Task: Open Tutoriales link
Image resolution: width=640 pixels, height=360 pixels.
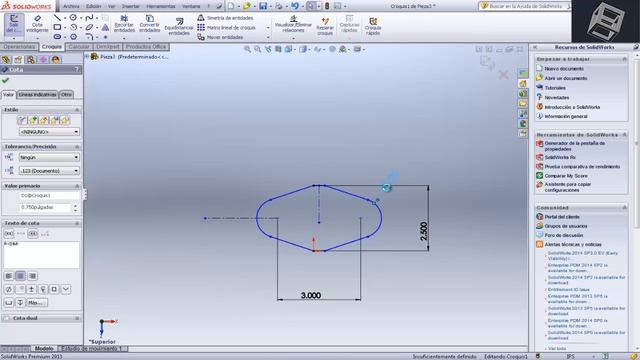Action: point(555,88)
